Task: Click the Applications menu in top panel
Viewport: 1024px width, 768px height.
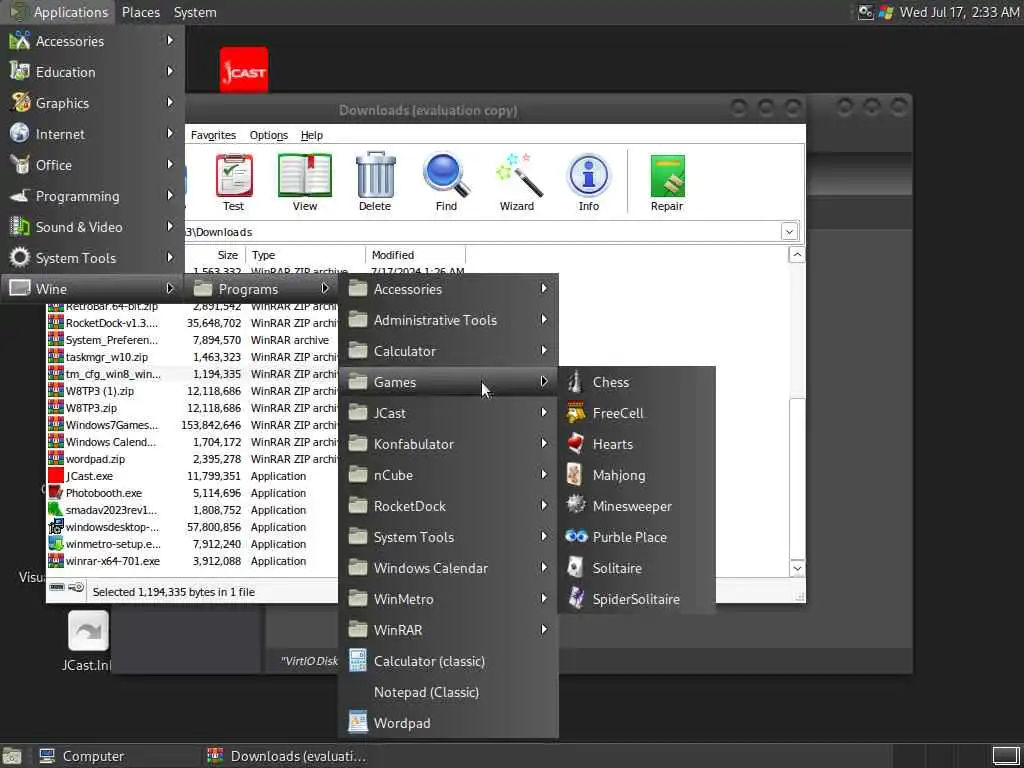Action: (x=59, y=12)
